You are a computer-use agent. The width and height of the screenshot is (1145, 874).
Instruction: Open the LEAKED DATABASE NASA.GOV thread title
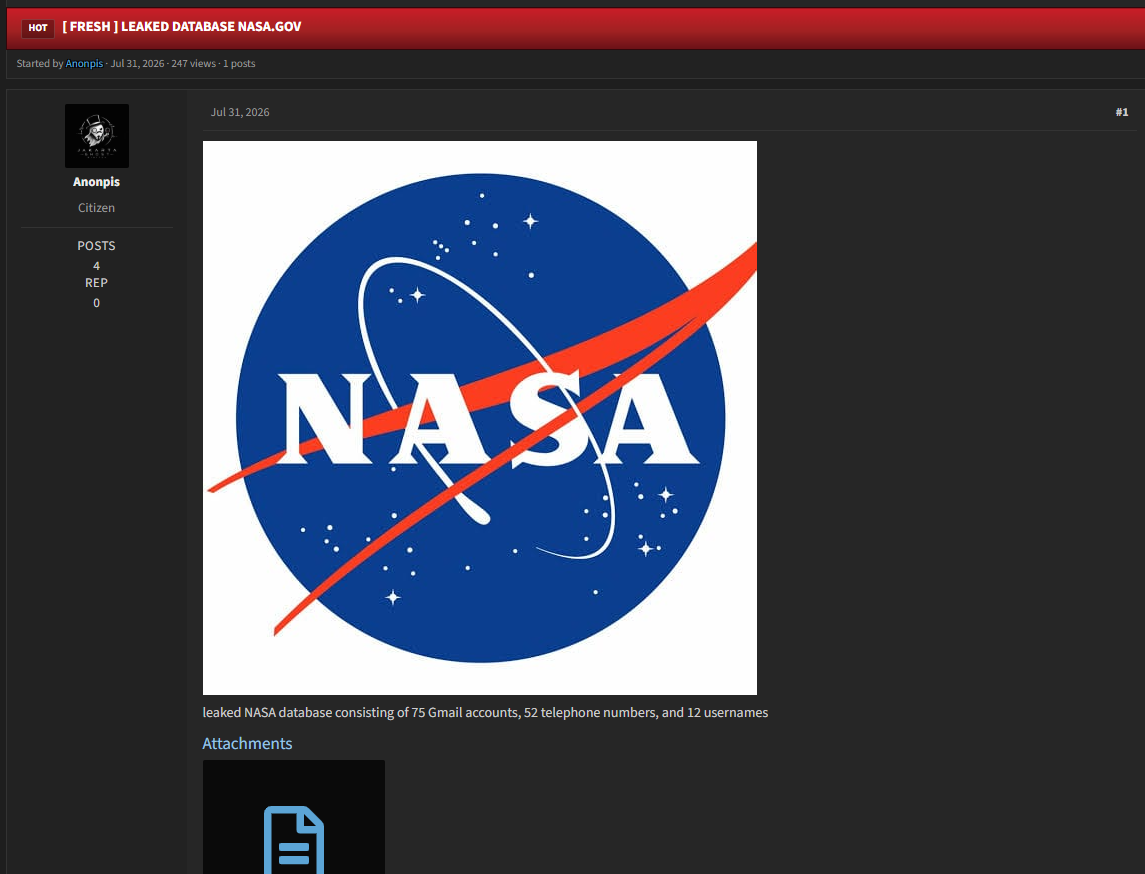click(x=182, y=27)
